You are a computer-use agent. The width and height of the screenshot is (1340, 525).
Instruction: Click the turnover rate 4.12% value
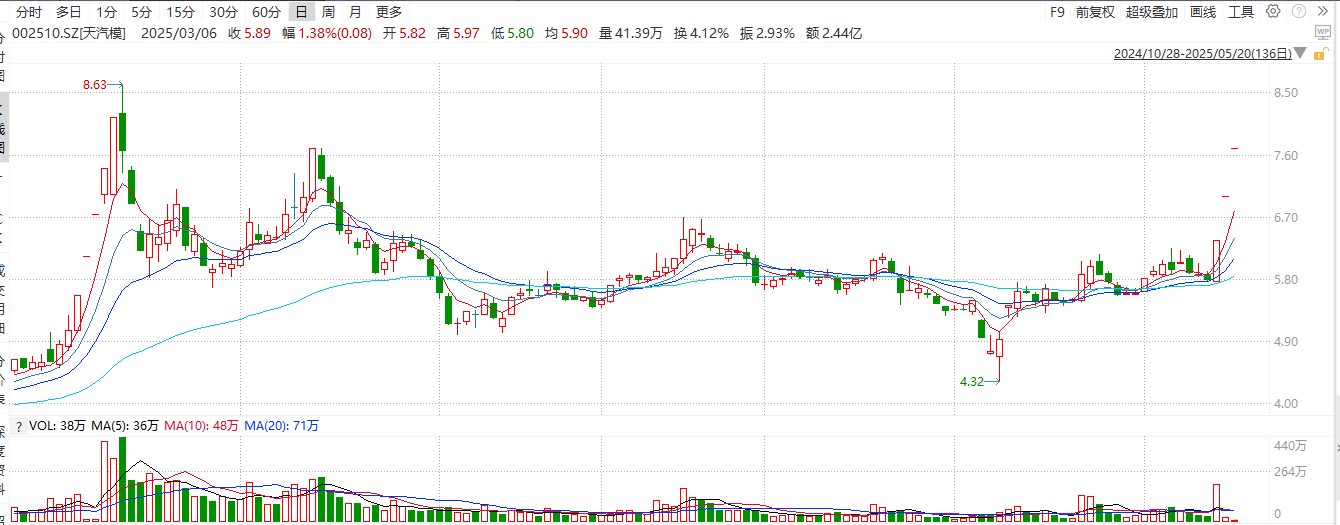[x=710, y=33]
